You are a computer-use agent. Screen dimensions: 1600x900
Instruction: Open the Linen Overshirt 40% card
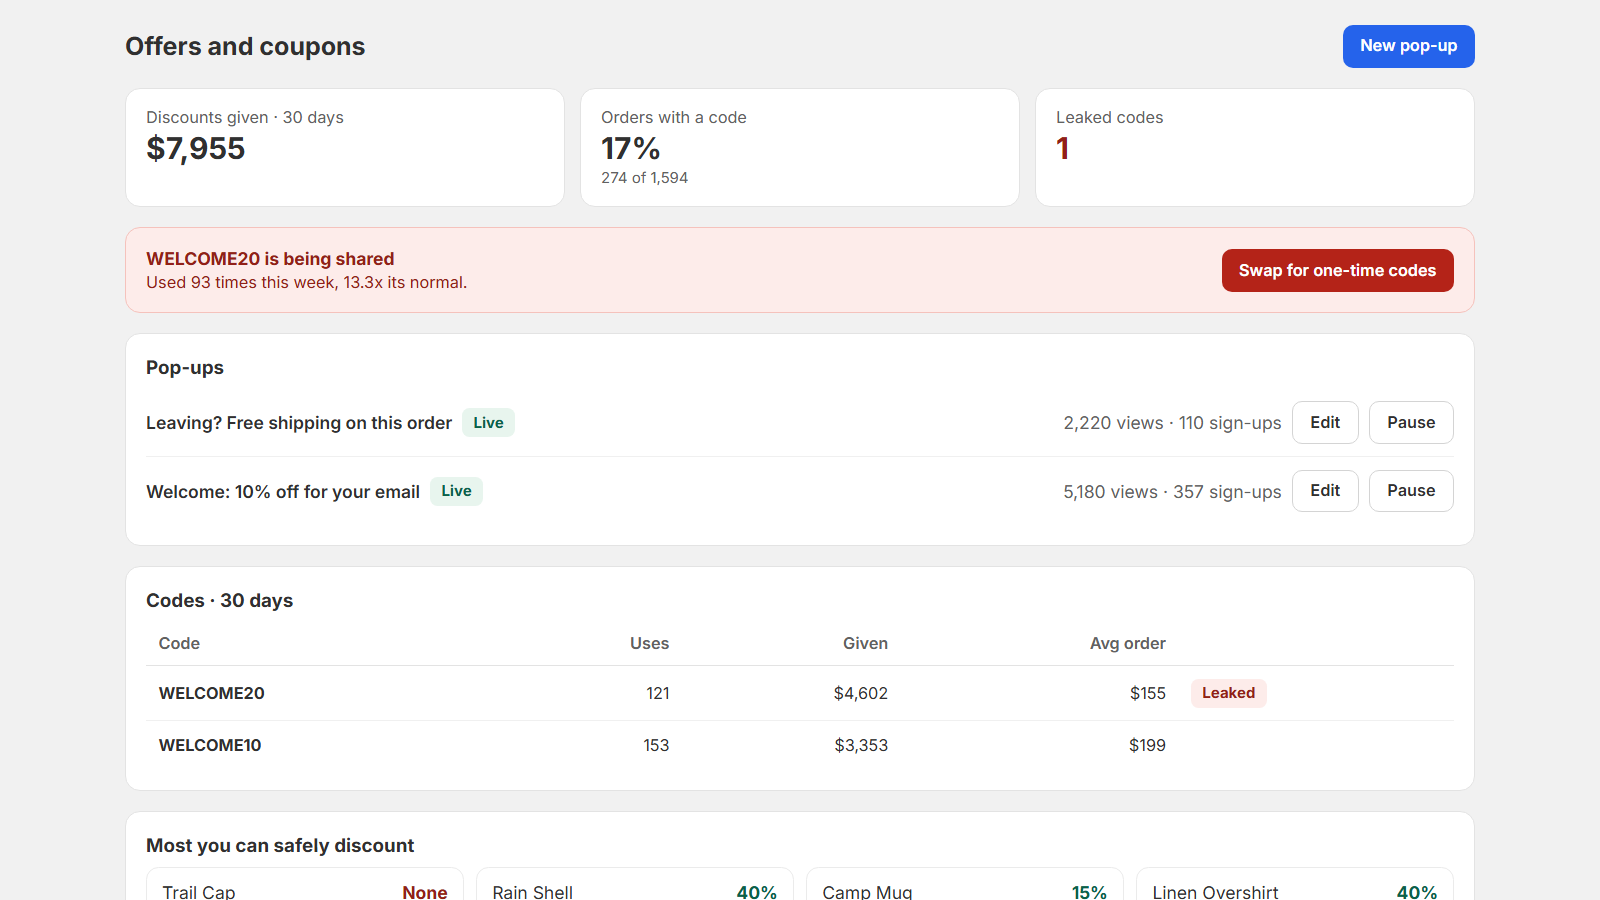(x=1295, y=885)
